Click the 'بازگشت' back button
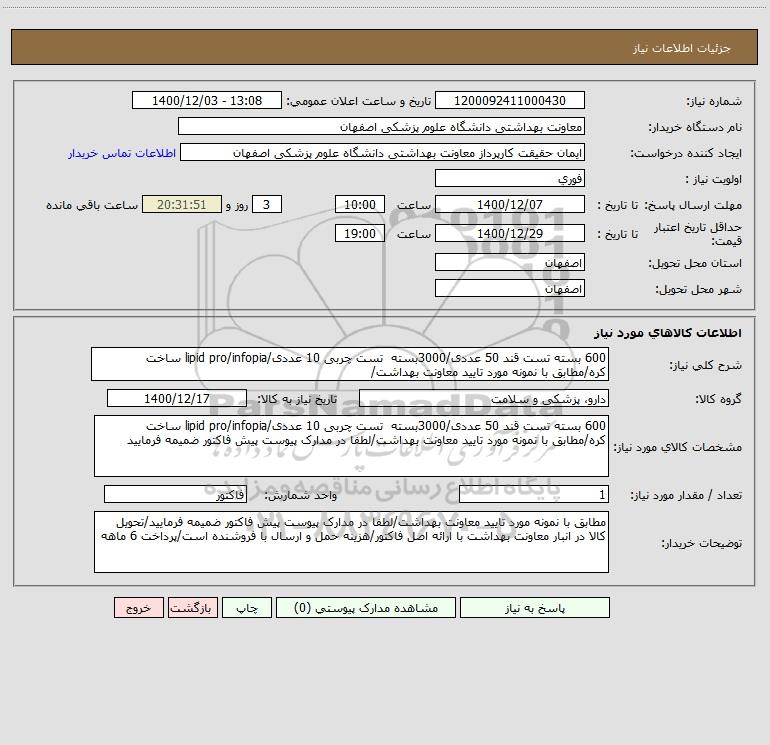This screenshot has height=745, width=770. (x=192, y=608)
